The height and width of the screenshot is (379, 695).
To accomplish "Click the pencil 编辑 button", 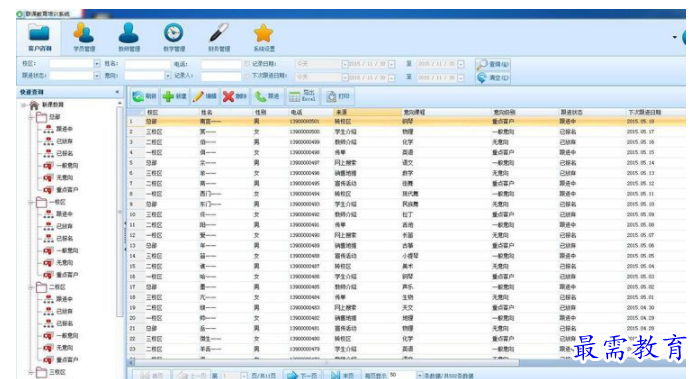I will click(x=205, y=96).
